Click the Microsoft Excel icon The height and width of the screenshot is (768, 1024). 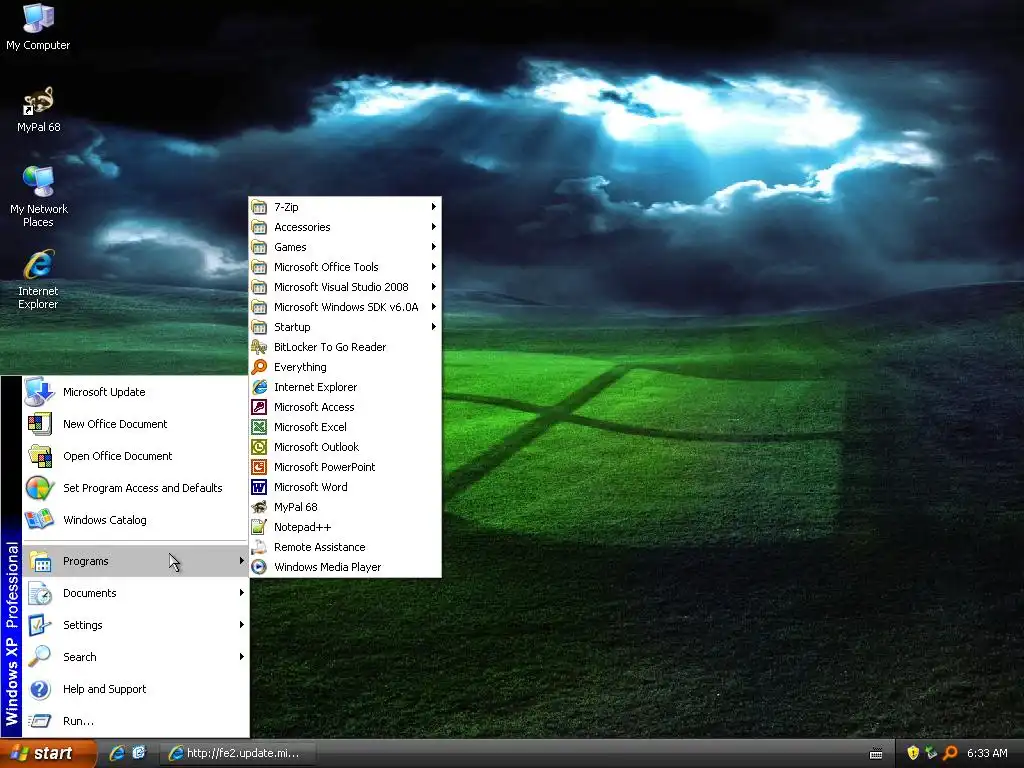259,427
